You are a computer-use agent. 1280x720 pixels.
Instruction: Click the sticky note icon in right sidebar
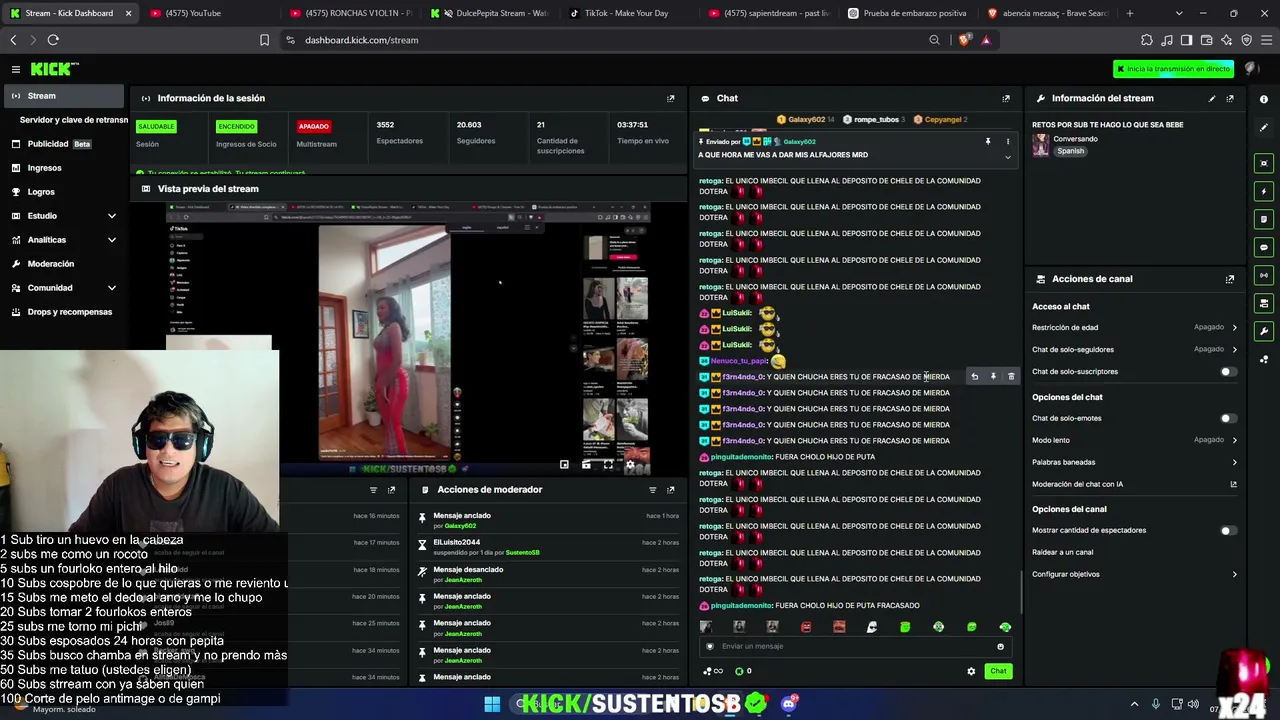(x=1264, y=219)
